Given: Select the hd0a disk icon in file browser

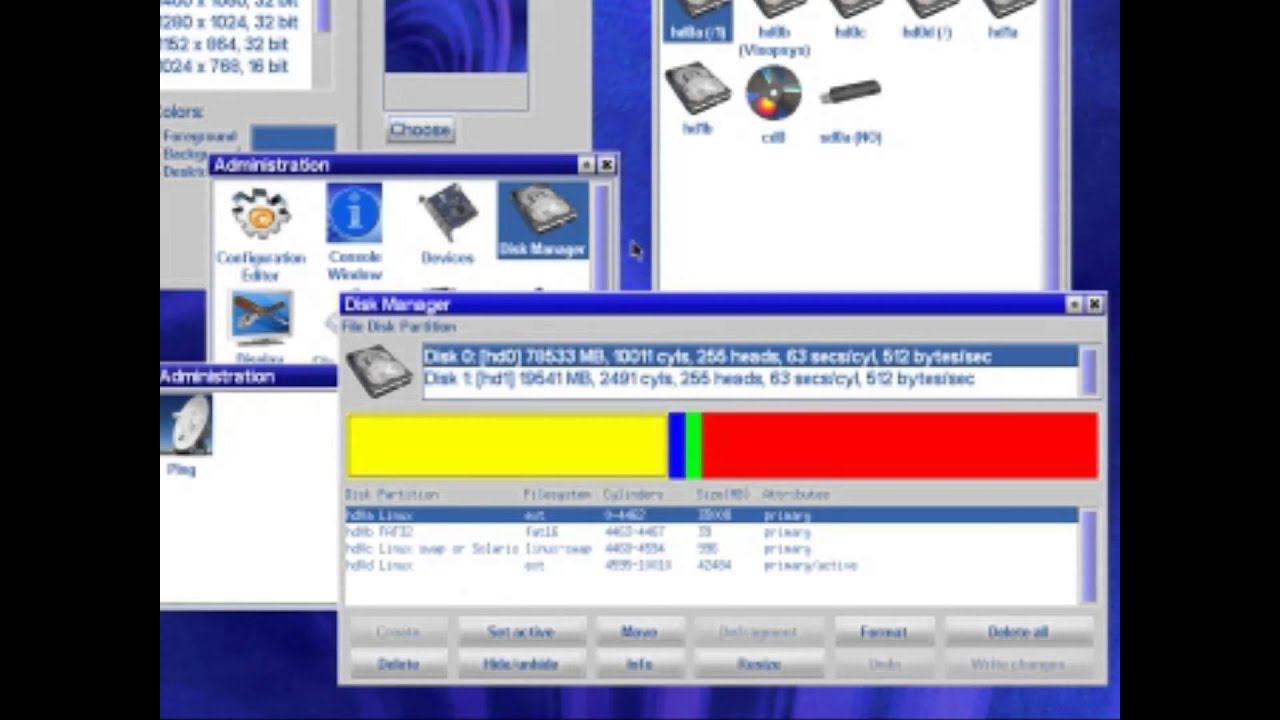Looking at the screenshot, I should 698,20.
